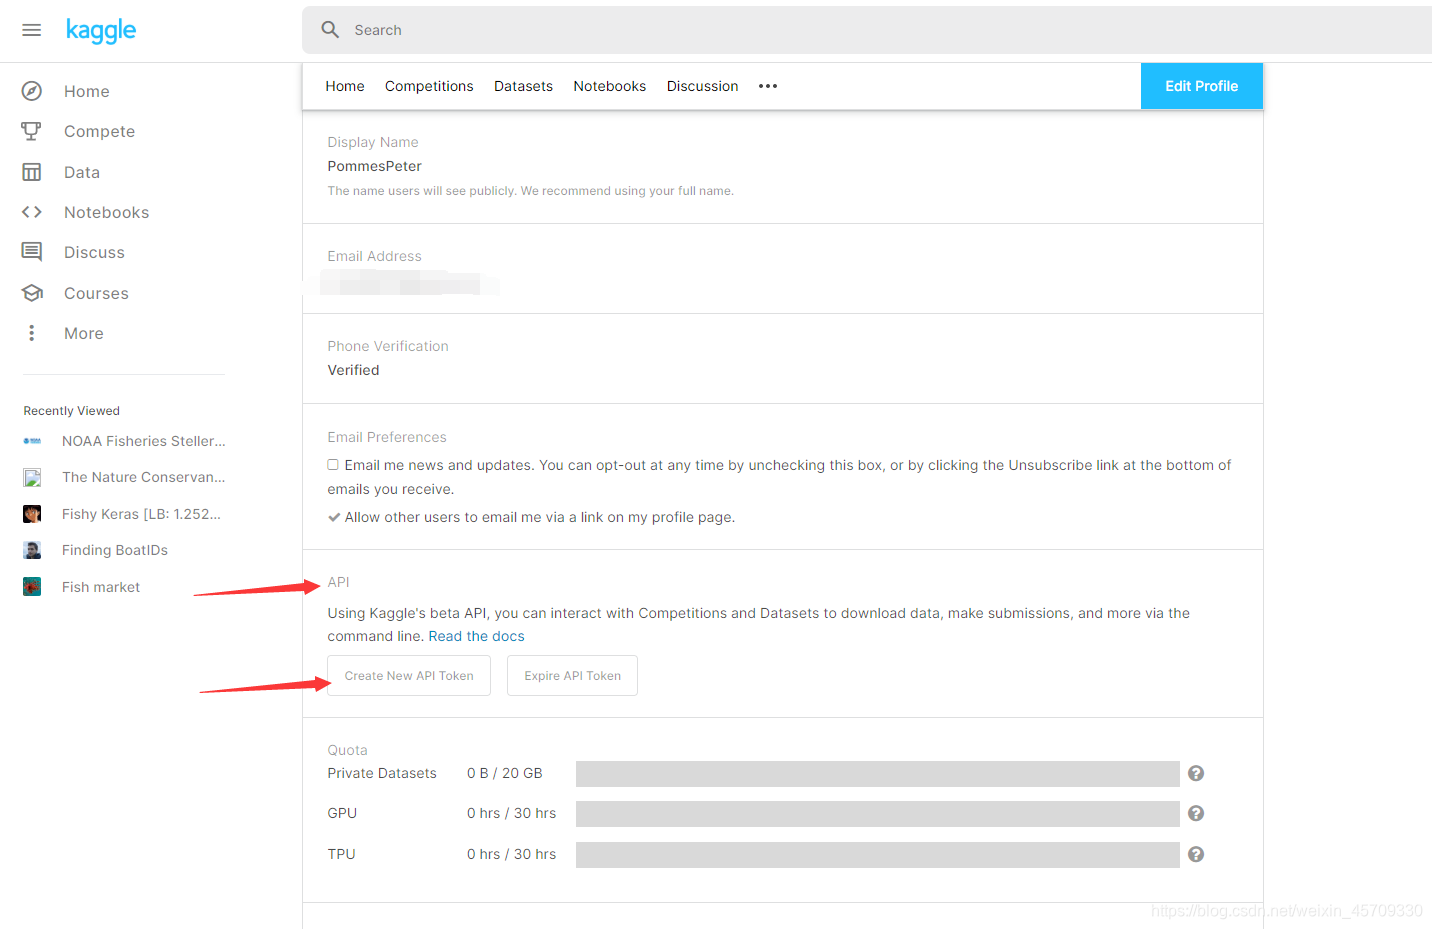The image size is (1432, 929).
Task: Click the GPU quota usage bar
Action: 878,814
